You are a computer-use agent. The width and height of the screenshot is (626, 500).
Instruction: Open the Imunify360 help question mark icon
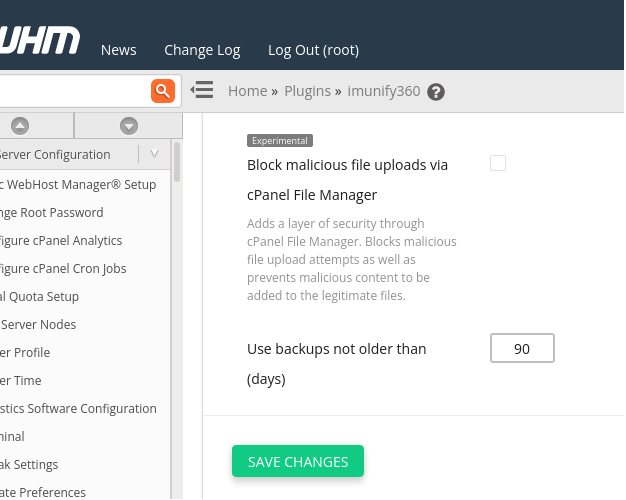(x=436, y=92)
